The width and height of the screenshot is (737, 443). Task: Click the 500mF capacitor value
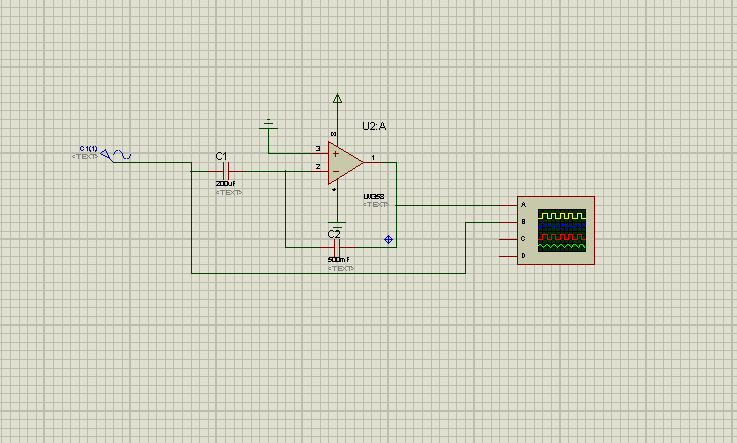coord(338,260)
